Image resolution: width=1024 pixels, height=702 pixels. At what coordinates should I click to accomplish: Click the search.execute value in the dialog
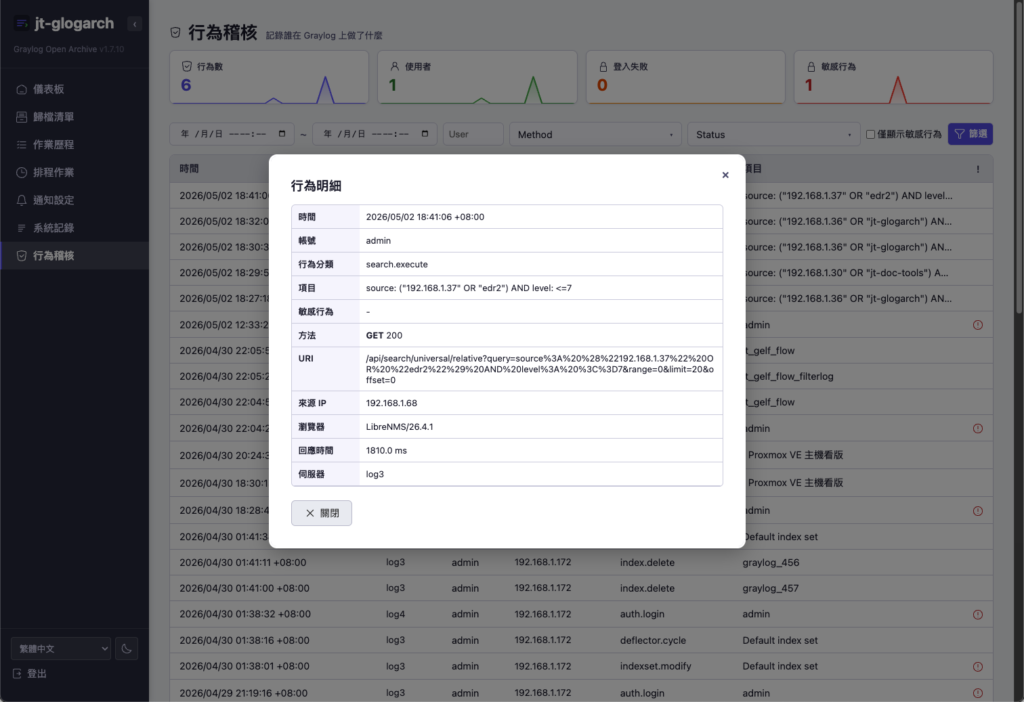(397, 264)
